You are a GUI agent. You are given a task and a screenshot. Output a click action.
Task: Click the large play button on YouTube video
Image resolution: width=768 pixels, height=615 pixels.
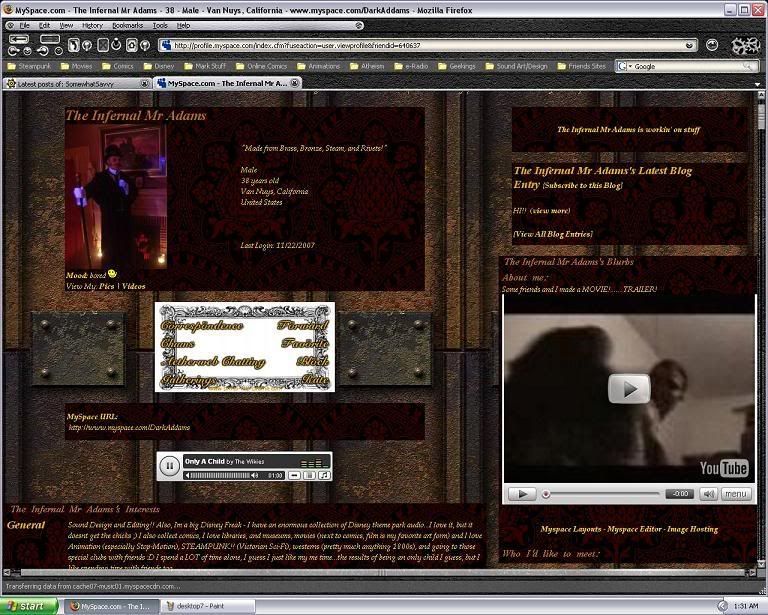pyautogui.click(x=629, y=389)
